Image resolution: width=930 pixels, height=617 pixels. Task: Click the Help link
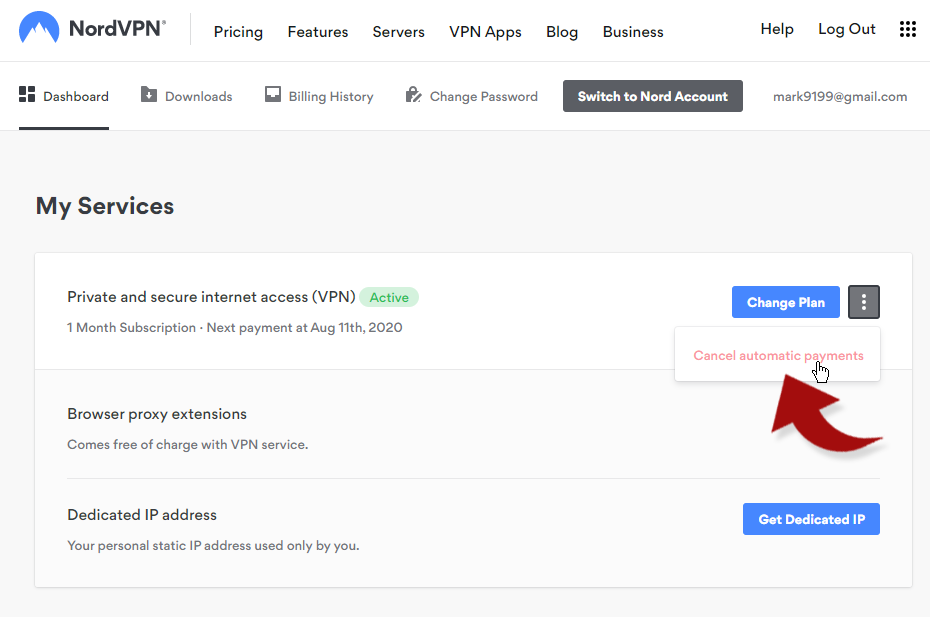[x=777, y=29]
